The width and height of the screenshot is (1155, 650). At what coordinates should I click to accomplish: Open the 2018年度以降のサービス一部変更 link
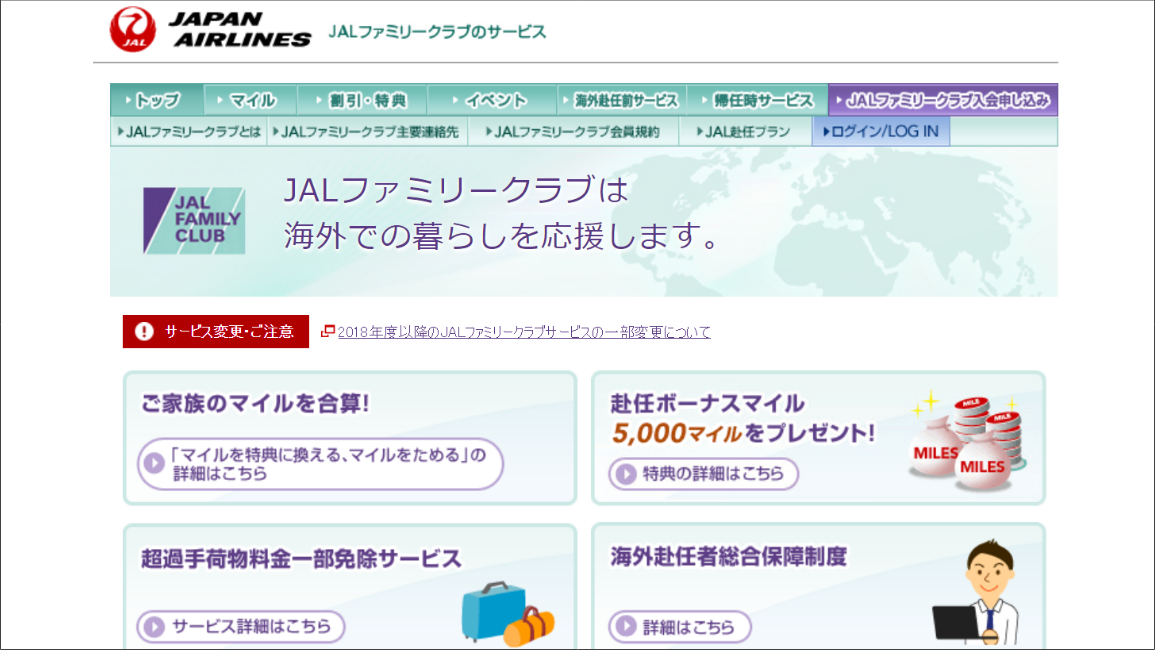coord(524,332)
